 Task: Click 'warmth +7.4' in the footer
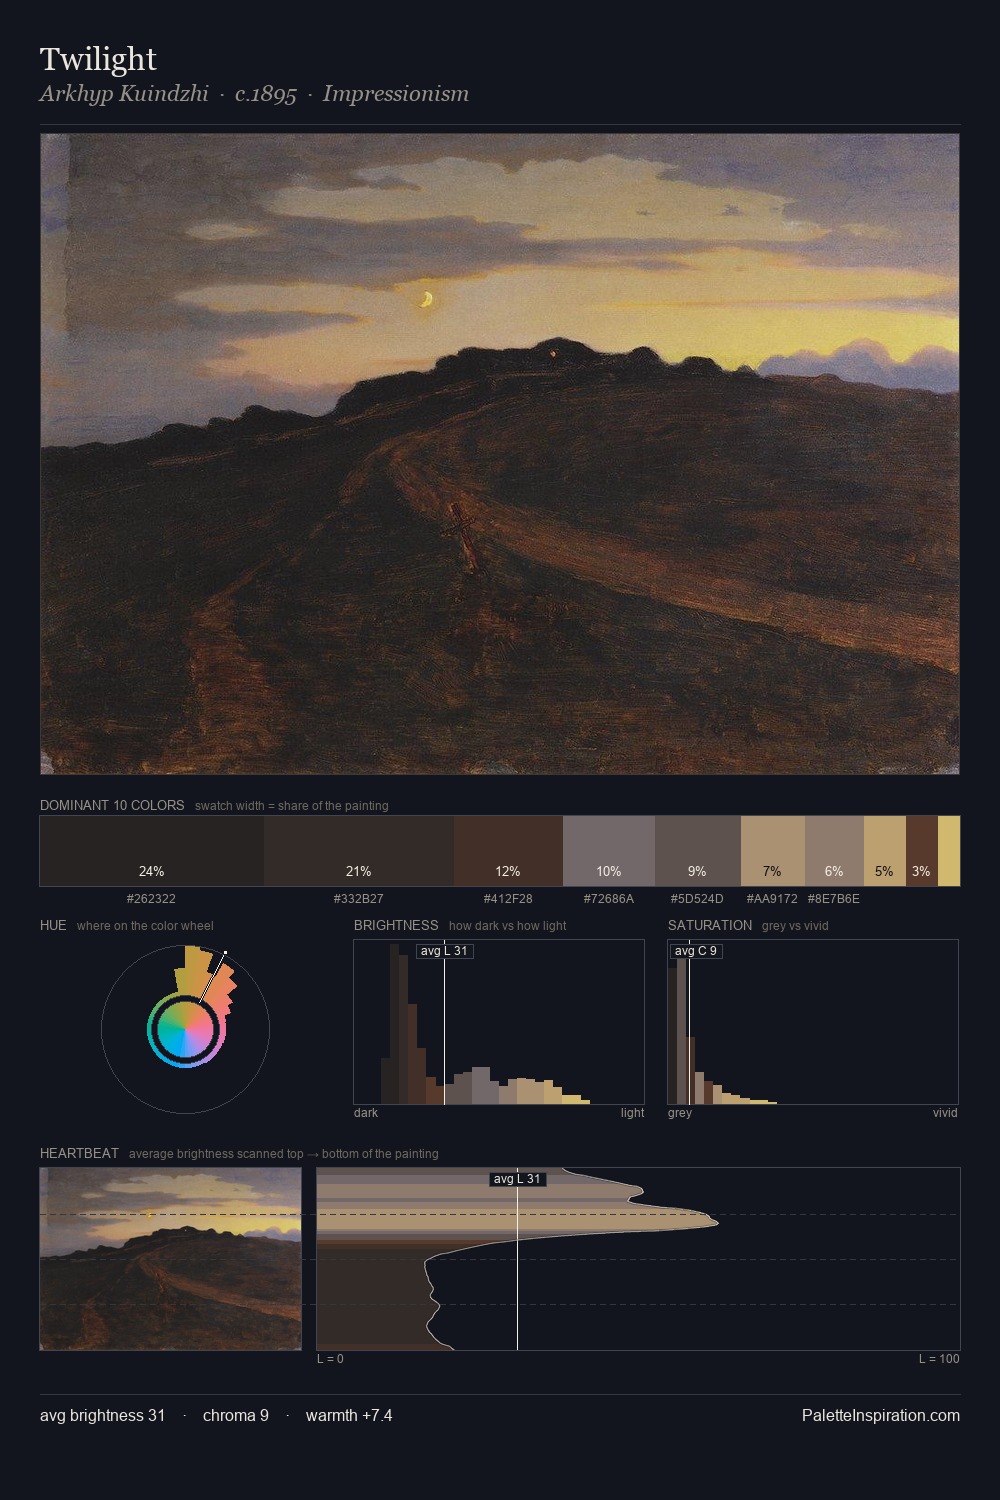[349, 1416]
